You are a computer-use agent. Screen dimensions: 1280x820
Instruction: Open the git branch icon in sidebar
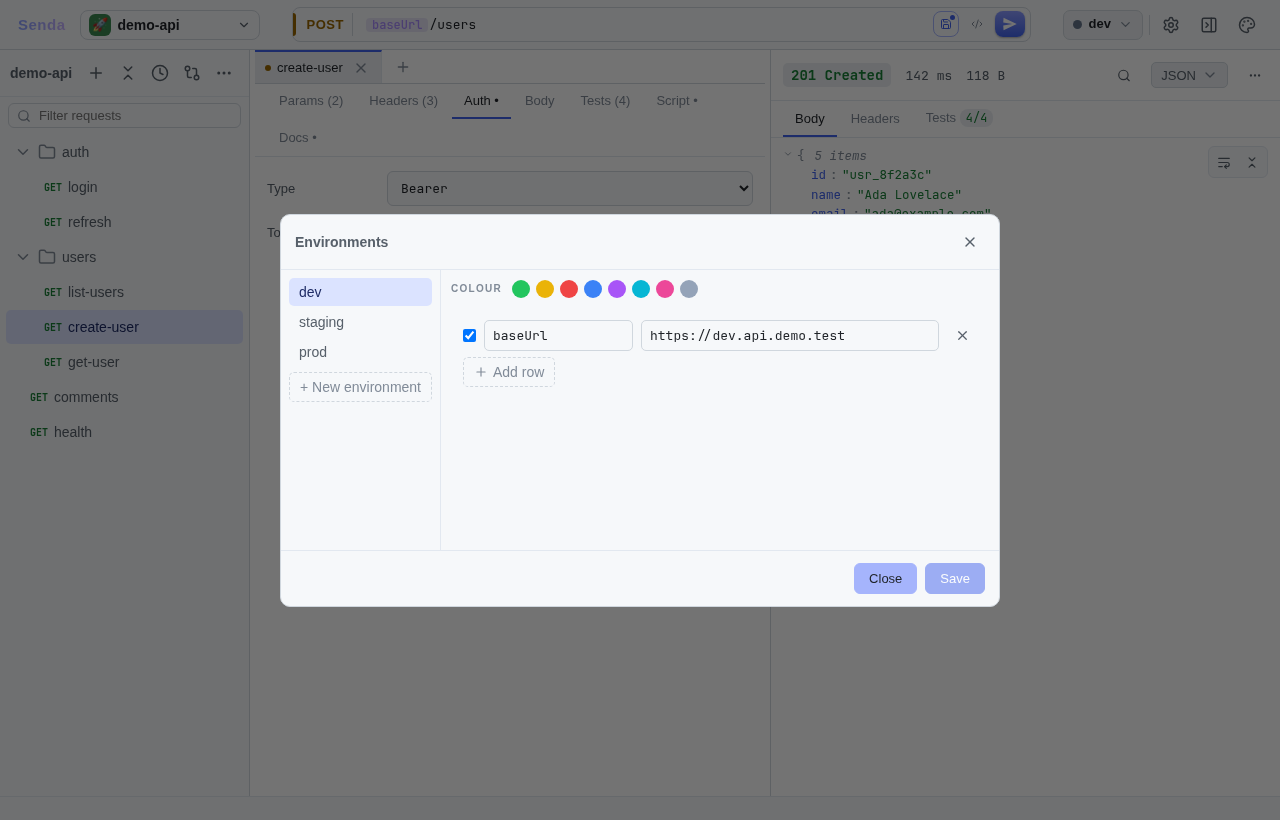pos(192,73)
